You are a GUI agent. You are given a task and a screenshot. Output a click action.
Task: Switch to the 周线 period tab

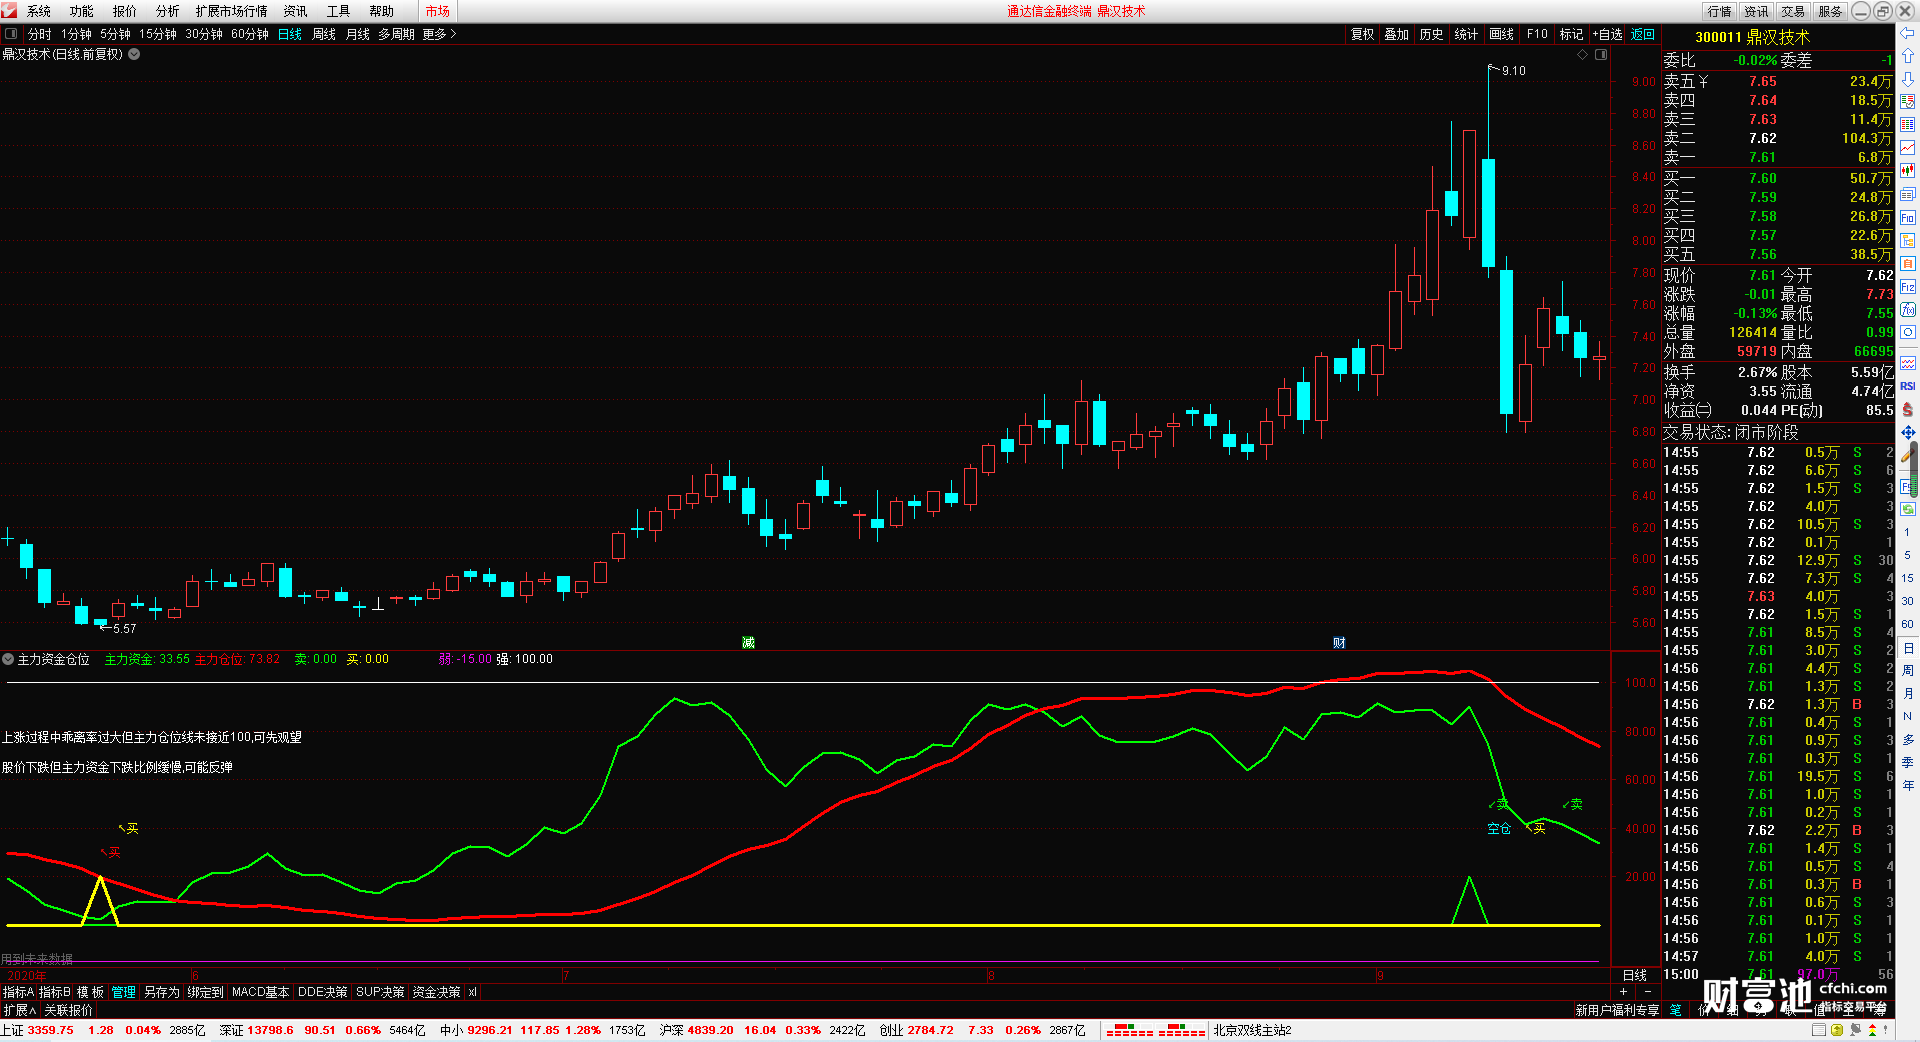[x=324, y=34]
